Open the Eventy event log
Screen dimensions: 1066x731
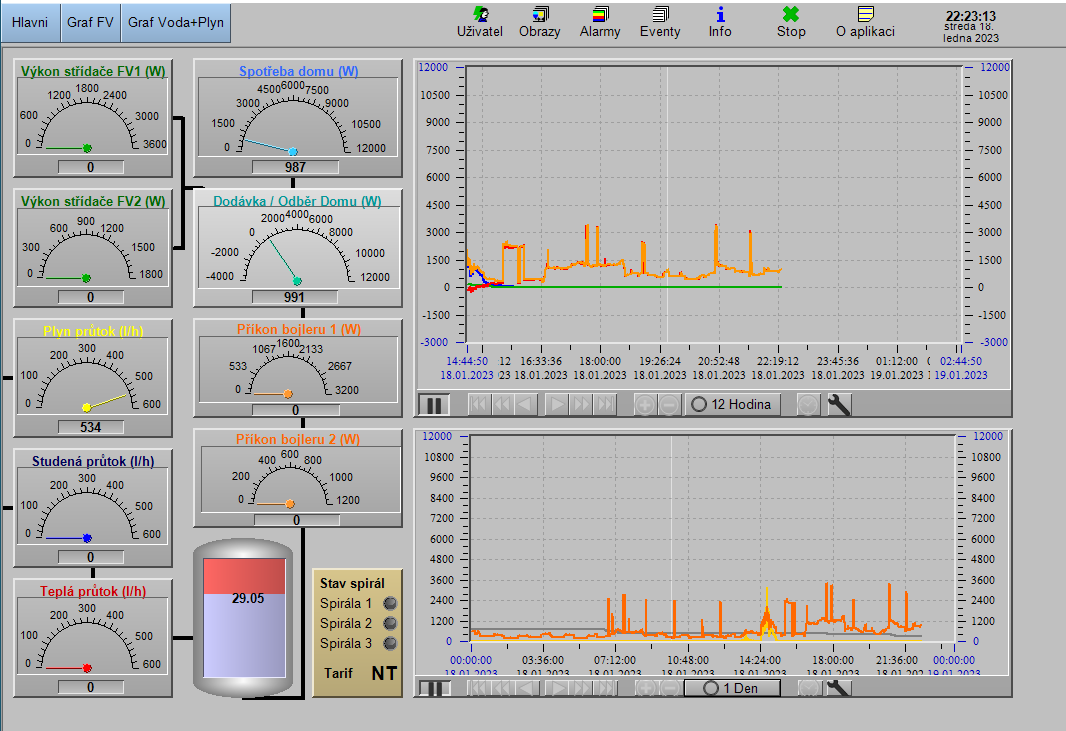coord(660,21)
